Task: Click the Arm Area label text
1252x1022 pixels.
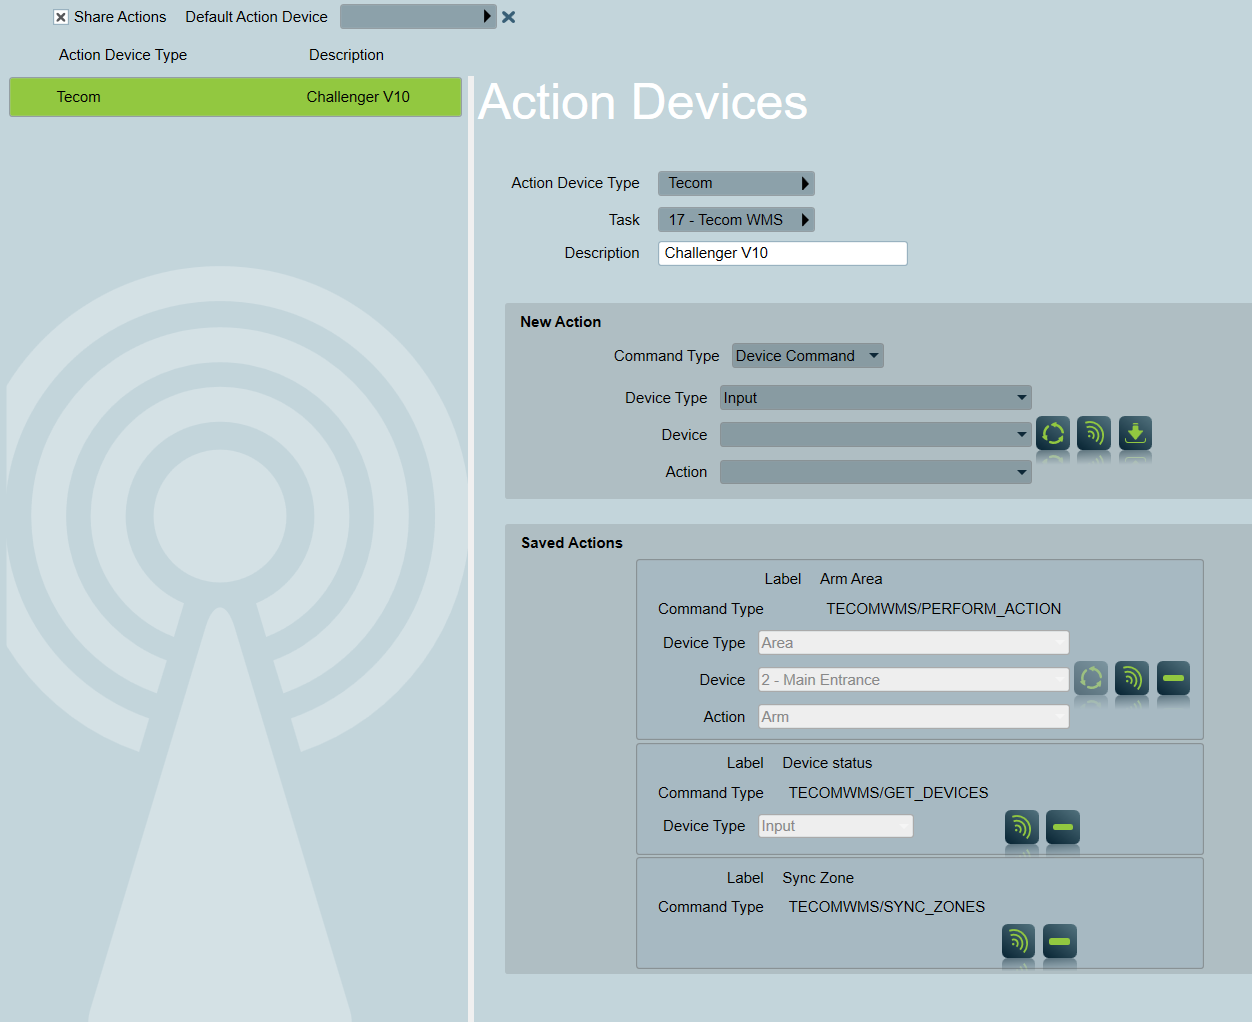Action: pos(851,579)
